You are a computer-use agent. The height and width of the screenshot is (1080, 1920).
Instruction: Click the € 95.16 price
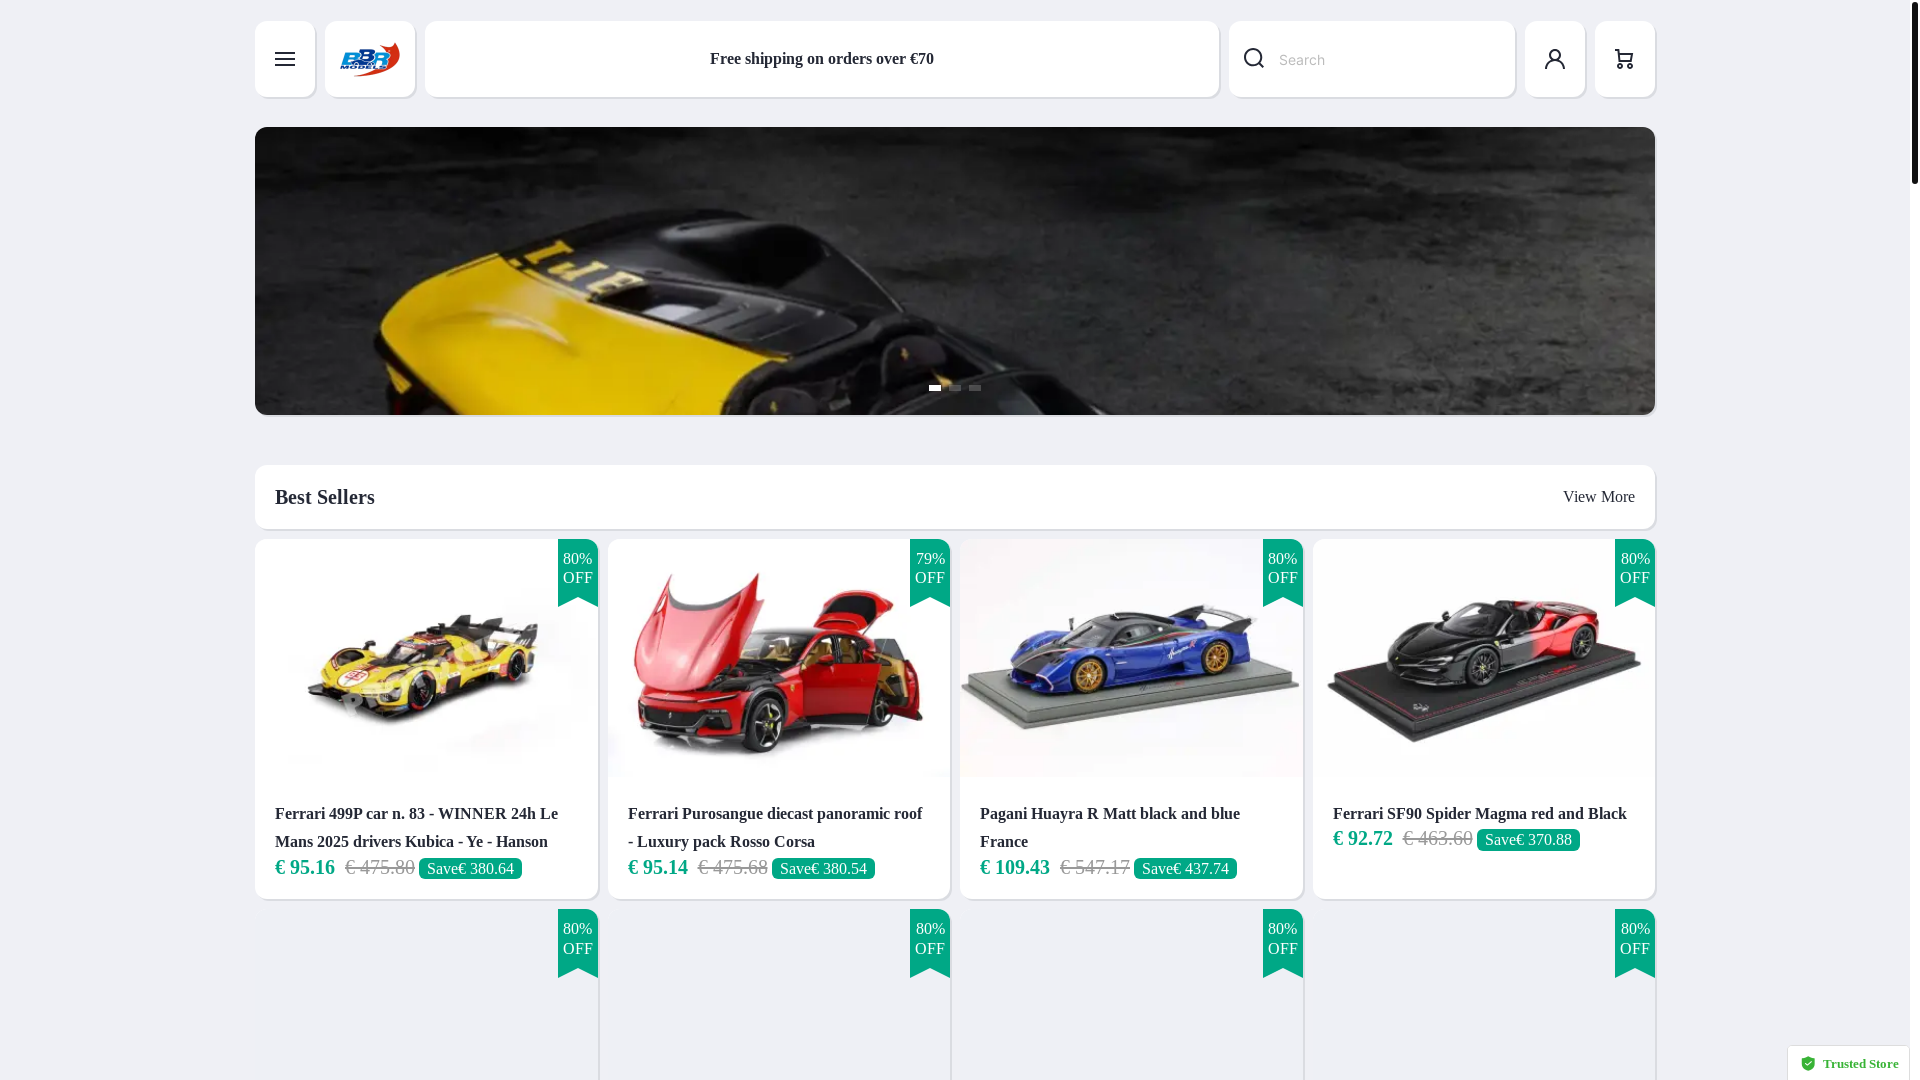[x=305, y=867]
